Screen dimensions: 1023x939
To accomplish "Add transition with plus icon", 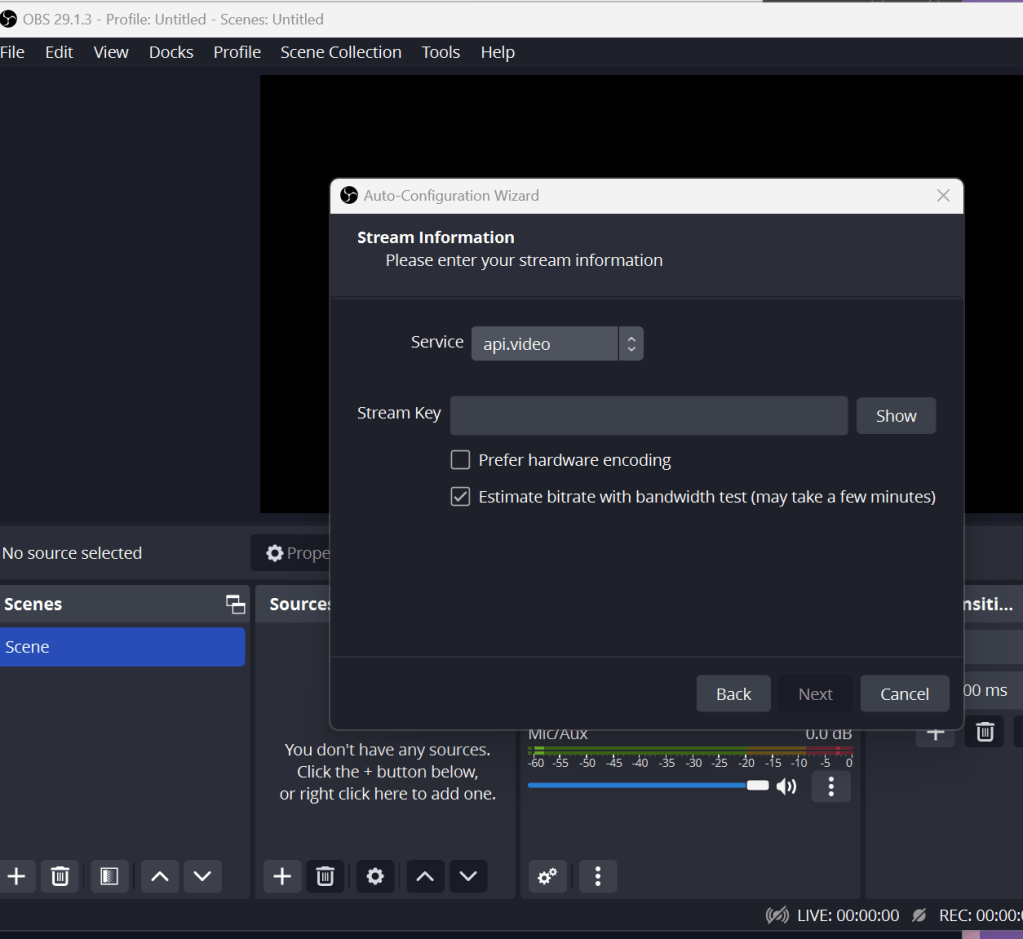I will [x=936, y=734].
